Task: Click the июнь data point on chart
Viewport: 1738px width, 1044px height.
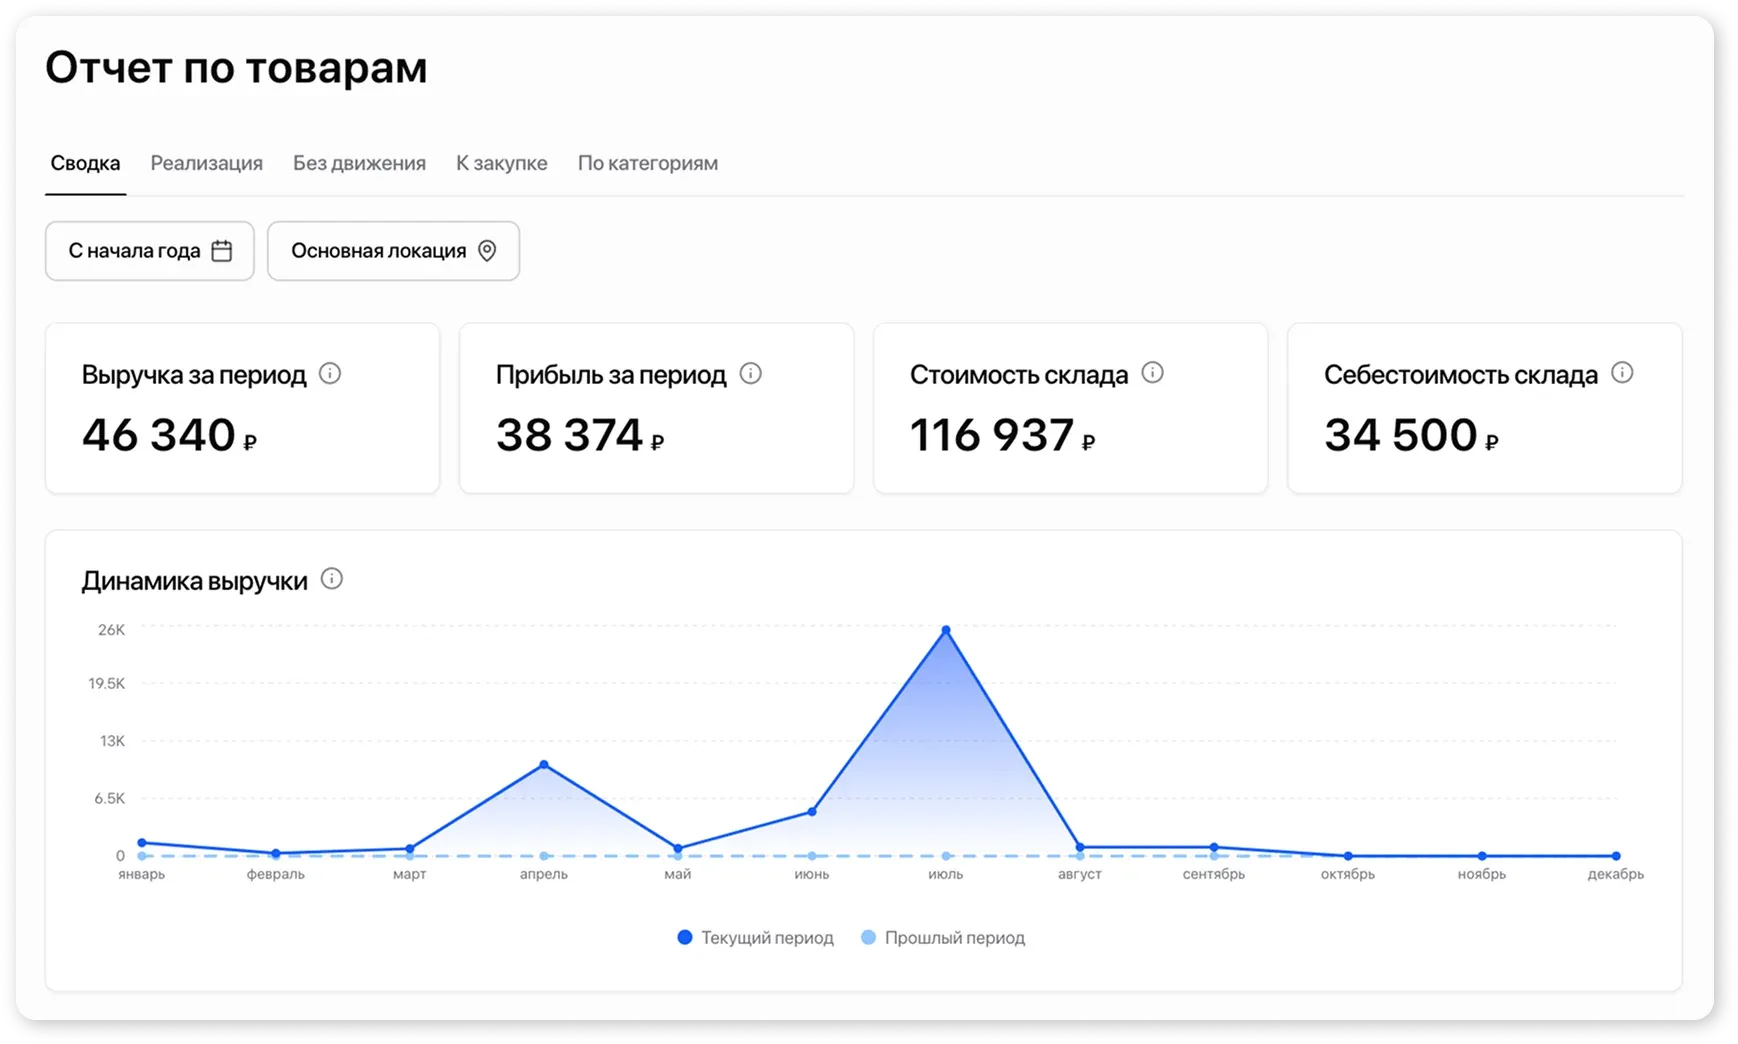Action: click(x=812, y=812)
